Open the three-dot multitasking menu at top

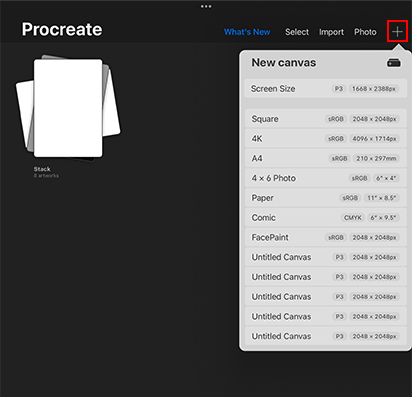[206, 6]
